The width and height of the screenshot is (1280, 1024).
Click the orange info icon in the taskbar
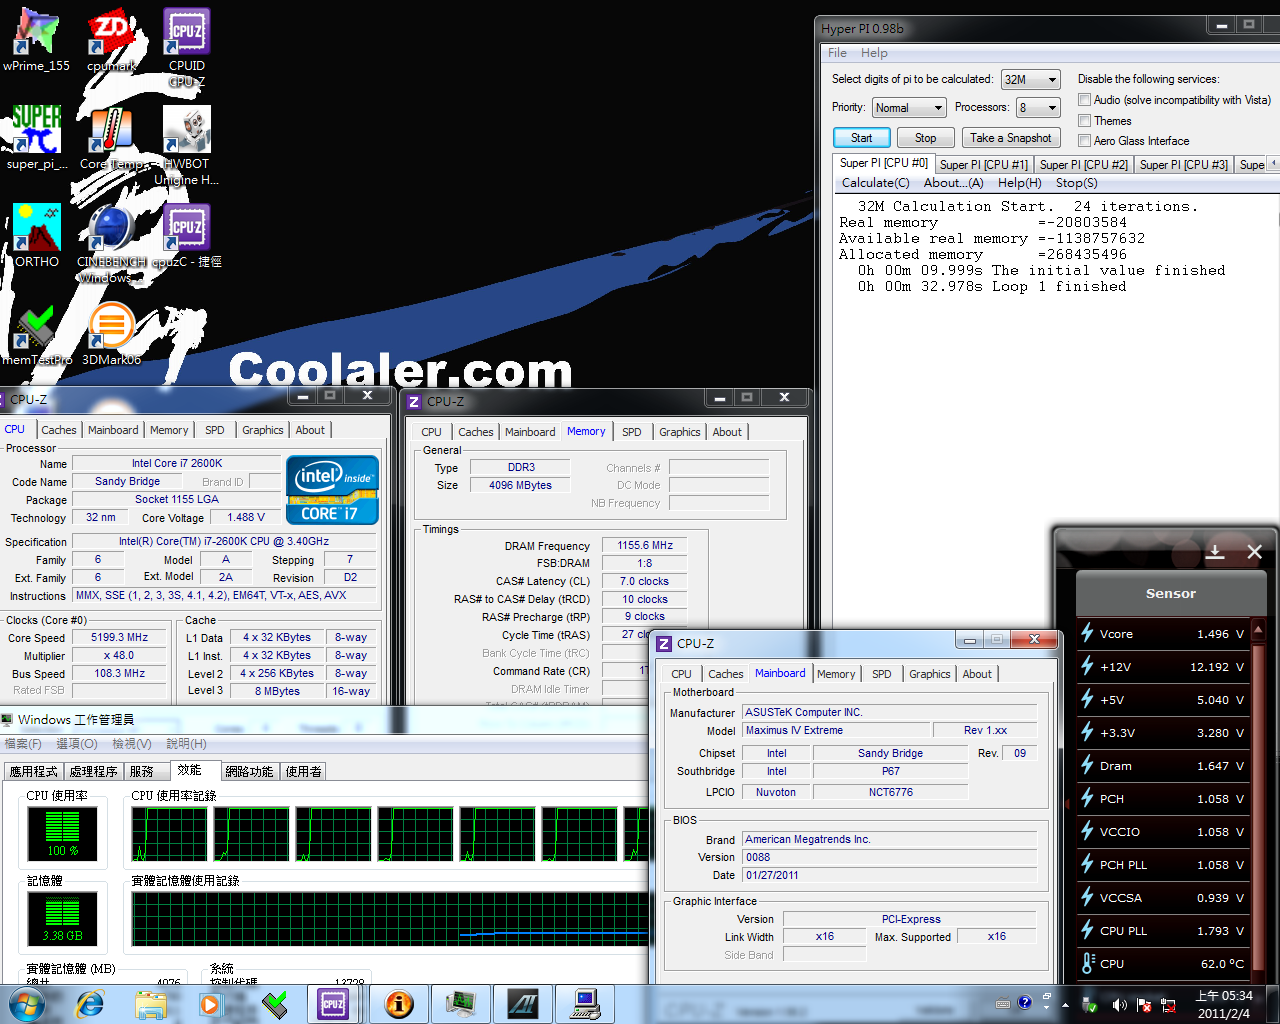[x=399, y=1004]
